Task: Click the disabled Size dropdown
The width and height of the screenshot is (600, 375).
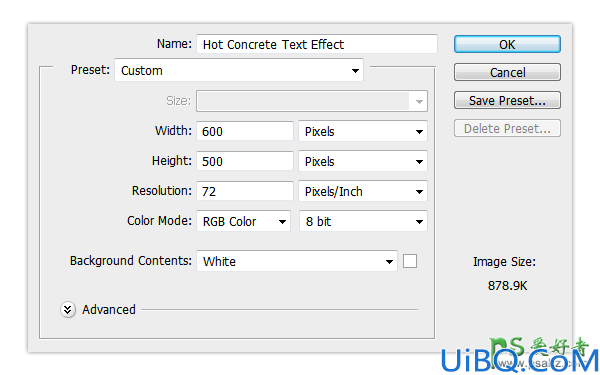Action: pyautogui.click(x=312, y=101)
